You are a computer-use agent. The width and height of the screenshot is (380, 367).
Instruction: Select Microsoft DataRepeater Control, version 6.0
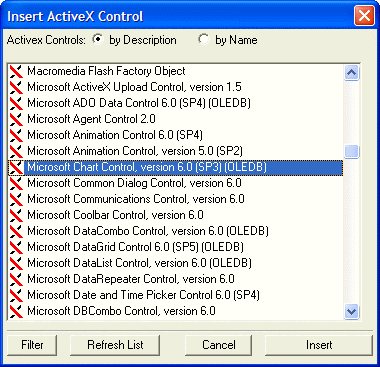click(x=131, y=279)
